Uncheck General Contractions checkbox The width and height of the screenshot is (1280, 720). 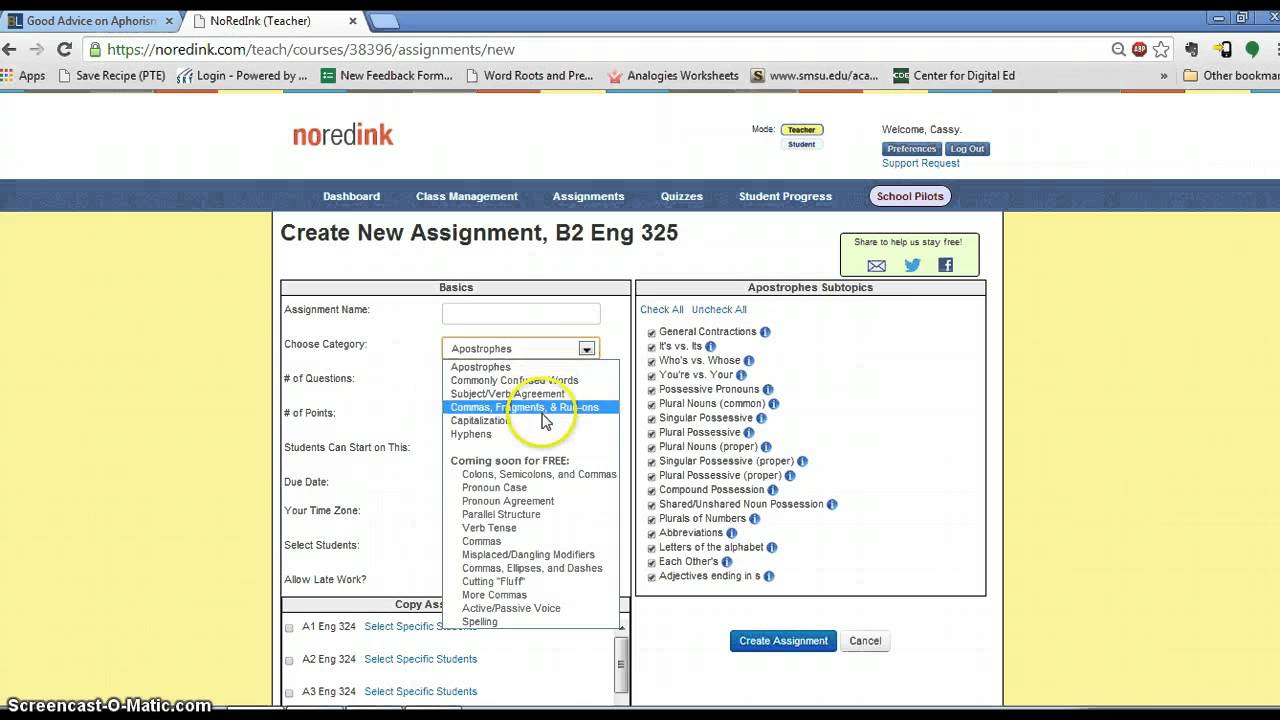pyautogui.click(x=651, y=333)
